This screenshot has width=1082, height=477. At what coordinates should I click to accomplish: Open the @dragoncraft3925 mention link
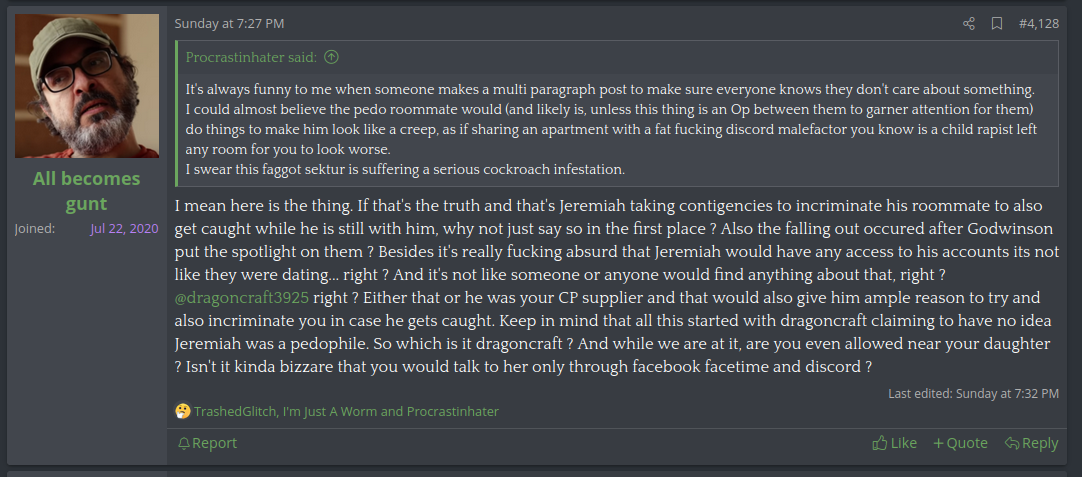[x=241, y=298]
